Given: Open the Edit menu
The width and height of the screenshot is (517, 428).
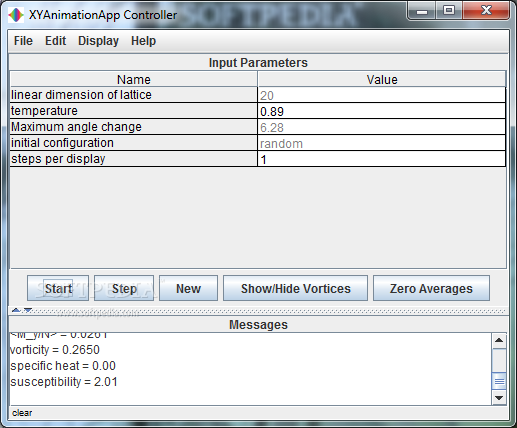Looking at the screenshot, I should 55,41.
